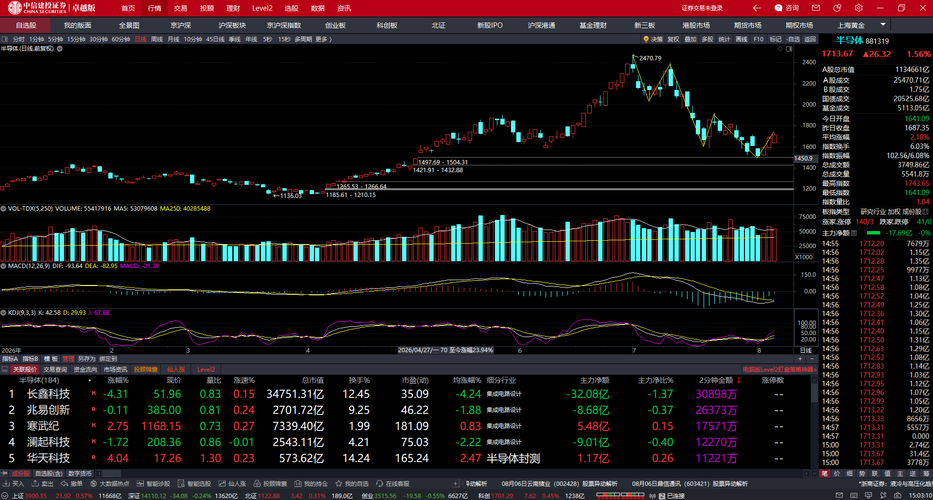
Task: Click 成份股 link in side panel
Action: click(911, 211)
